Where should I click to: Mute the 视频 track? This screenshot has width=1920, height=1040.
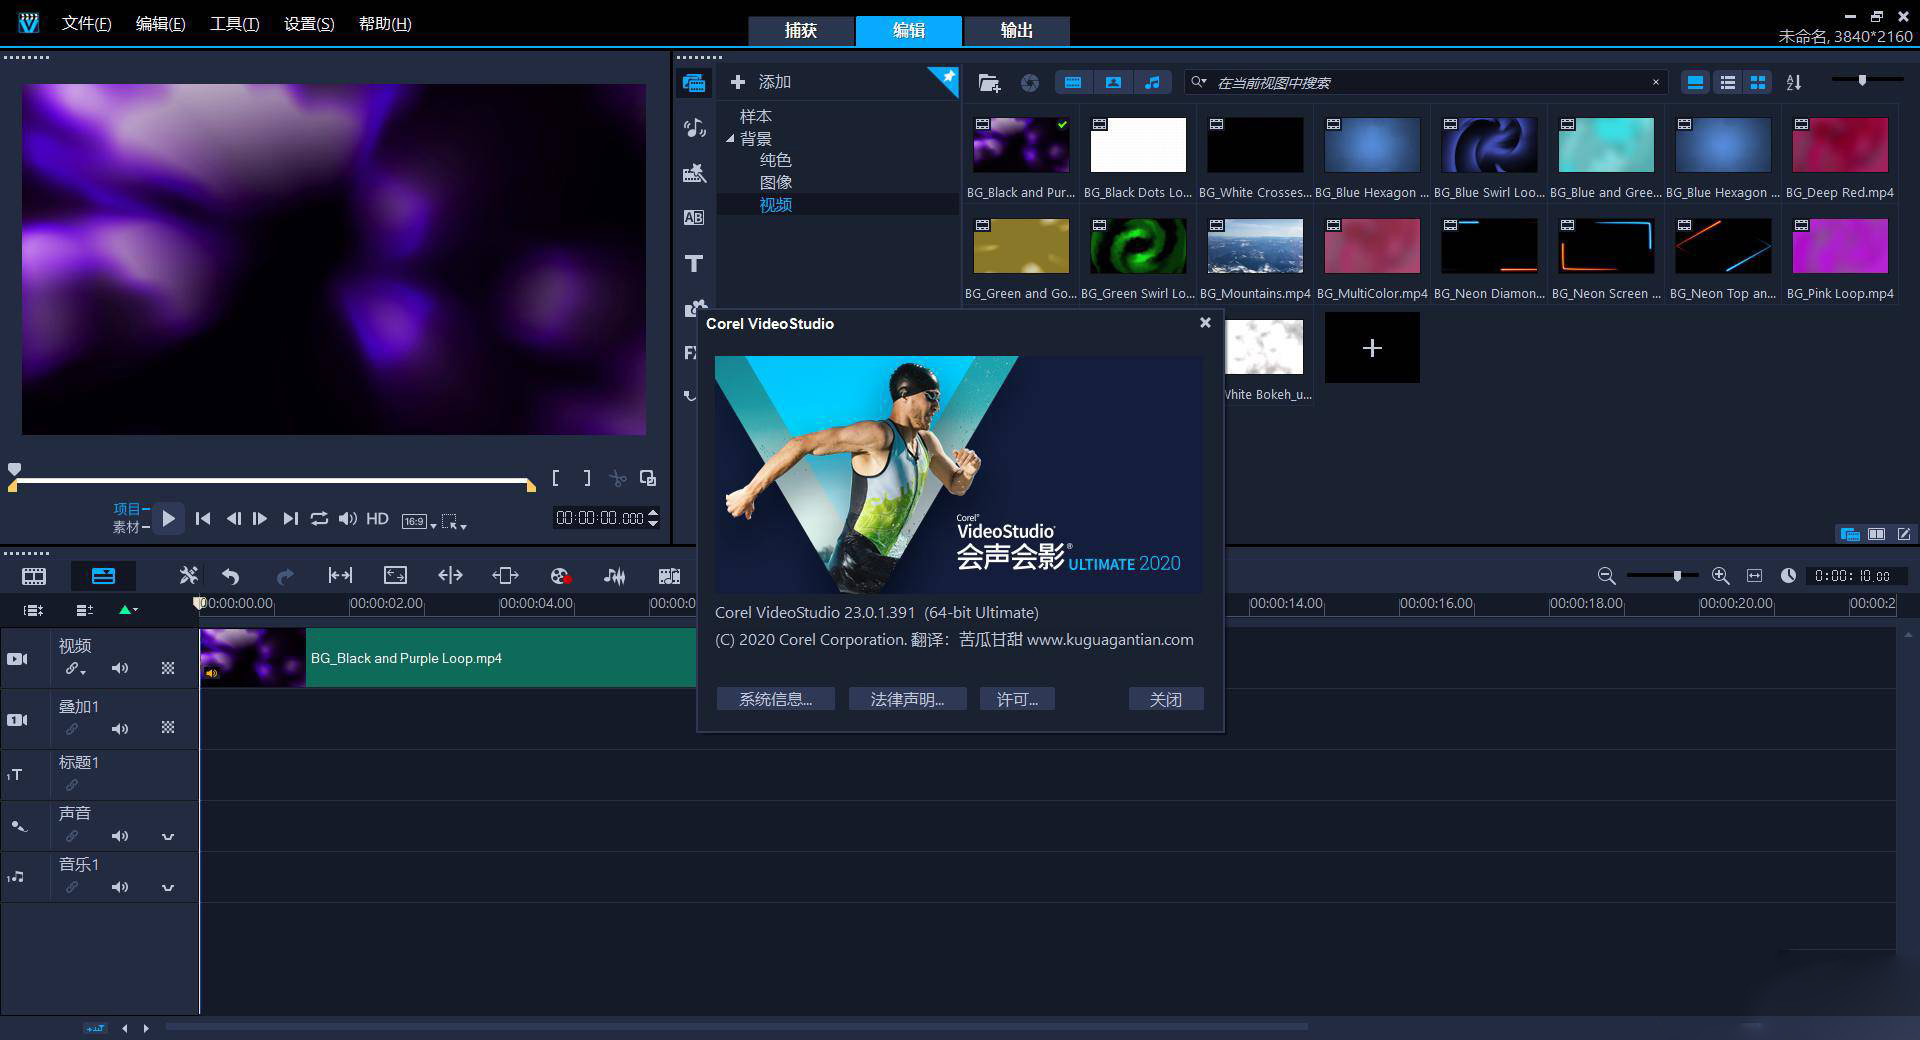pos(120,668)
